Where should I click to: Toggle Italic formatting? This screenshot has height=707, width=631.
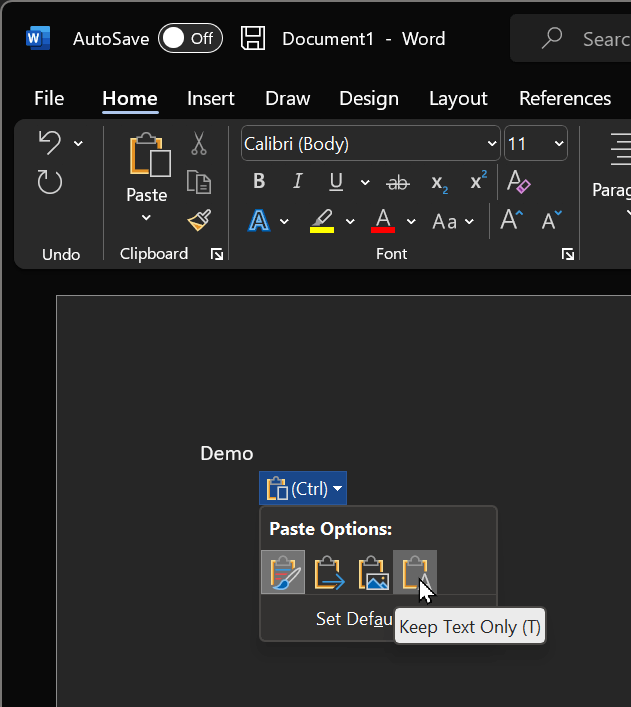[x=297, y=182]
